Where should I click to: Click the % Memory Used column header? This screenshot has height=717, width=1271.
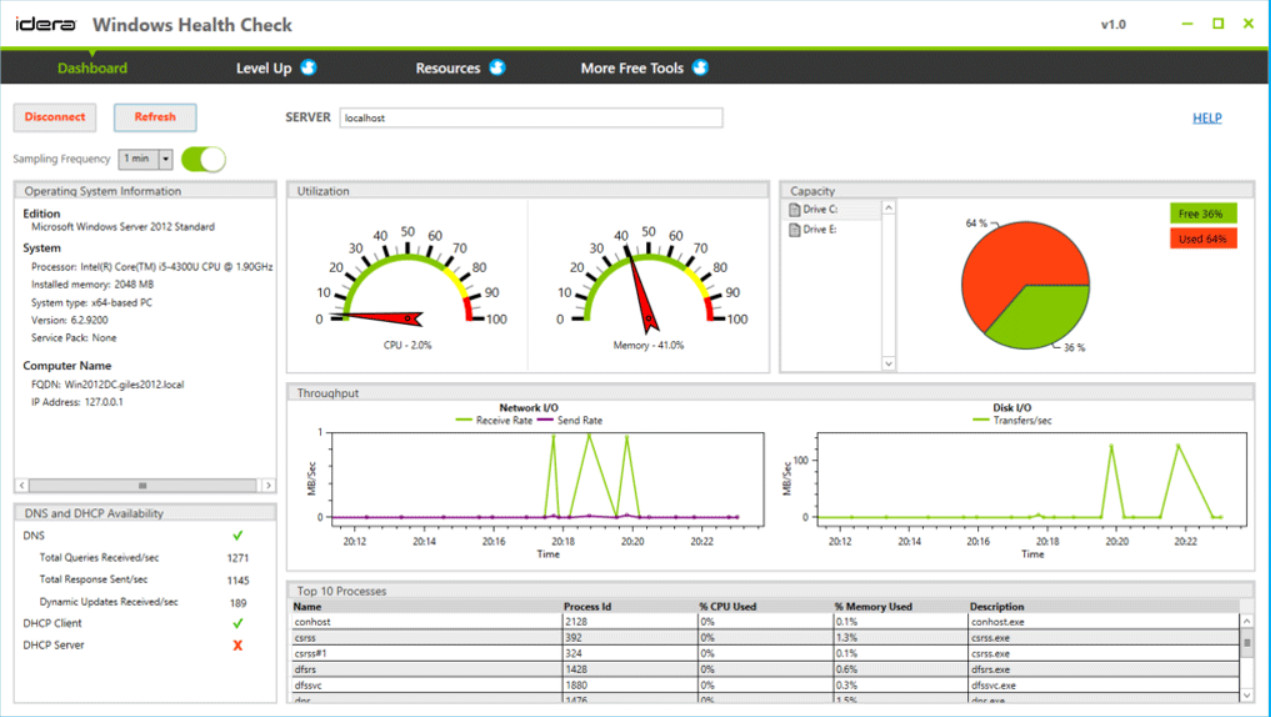coord(900,606)
